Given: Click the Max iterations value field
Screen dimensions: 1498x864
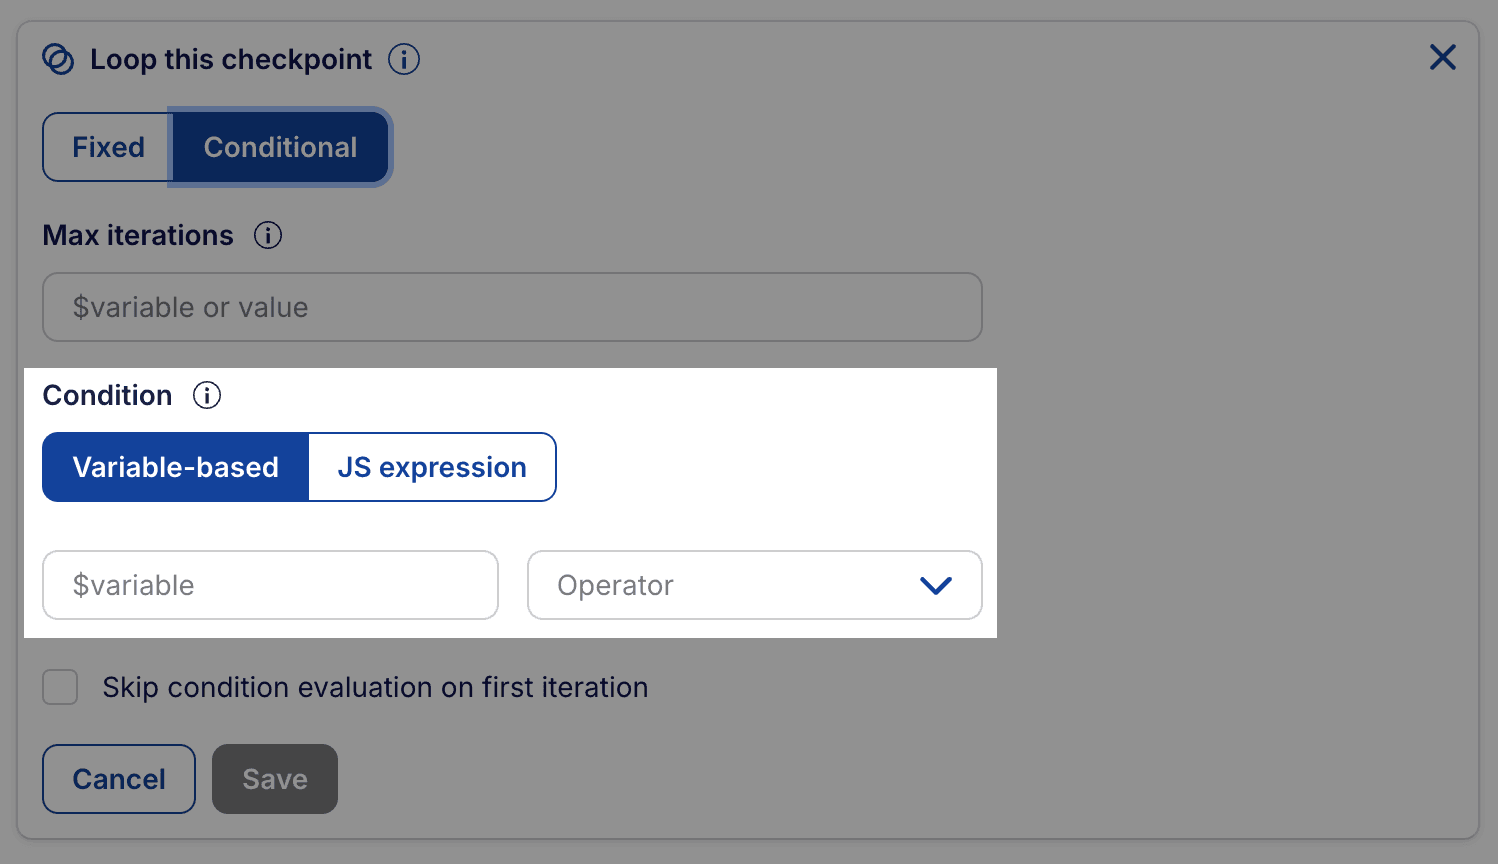Looking at the screenshot, I should (512, 307).
